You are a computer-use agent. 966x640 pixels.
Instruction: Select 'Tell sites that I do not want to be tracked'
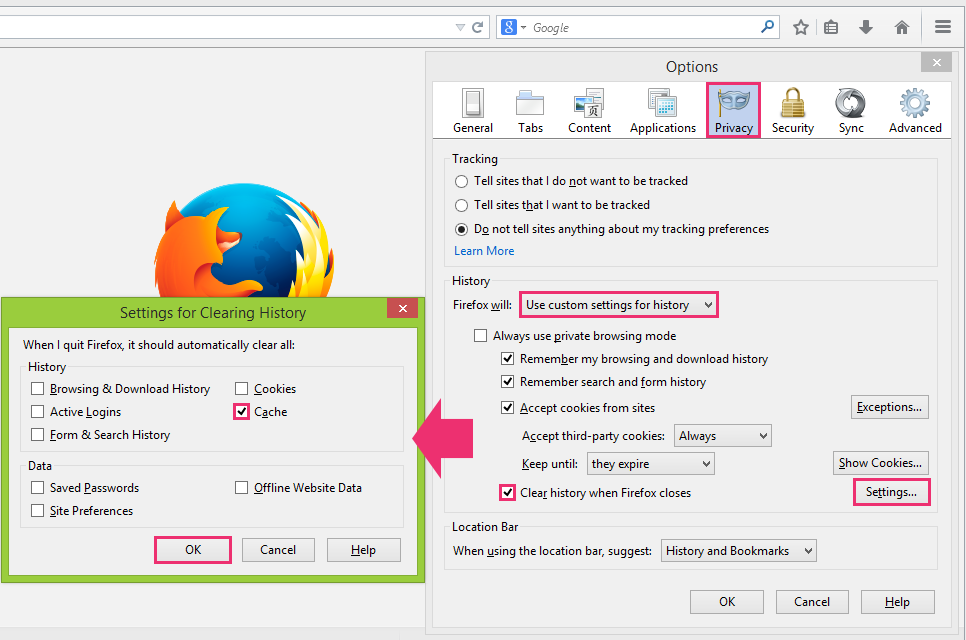point(571,181)
